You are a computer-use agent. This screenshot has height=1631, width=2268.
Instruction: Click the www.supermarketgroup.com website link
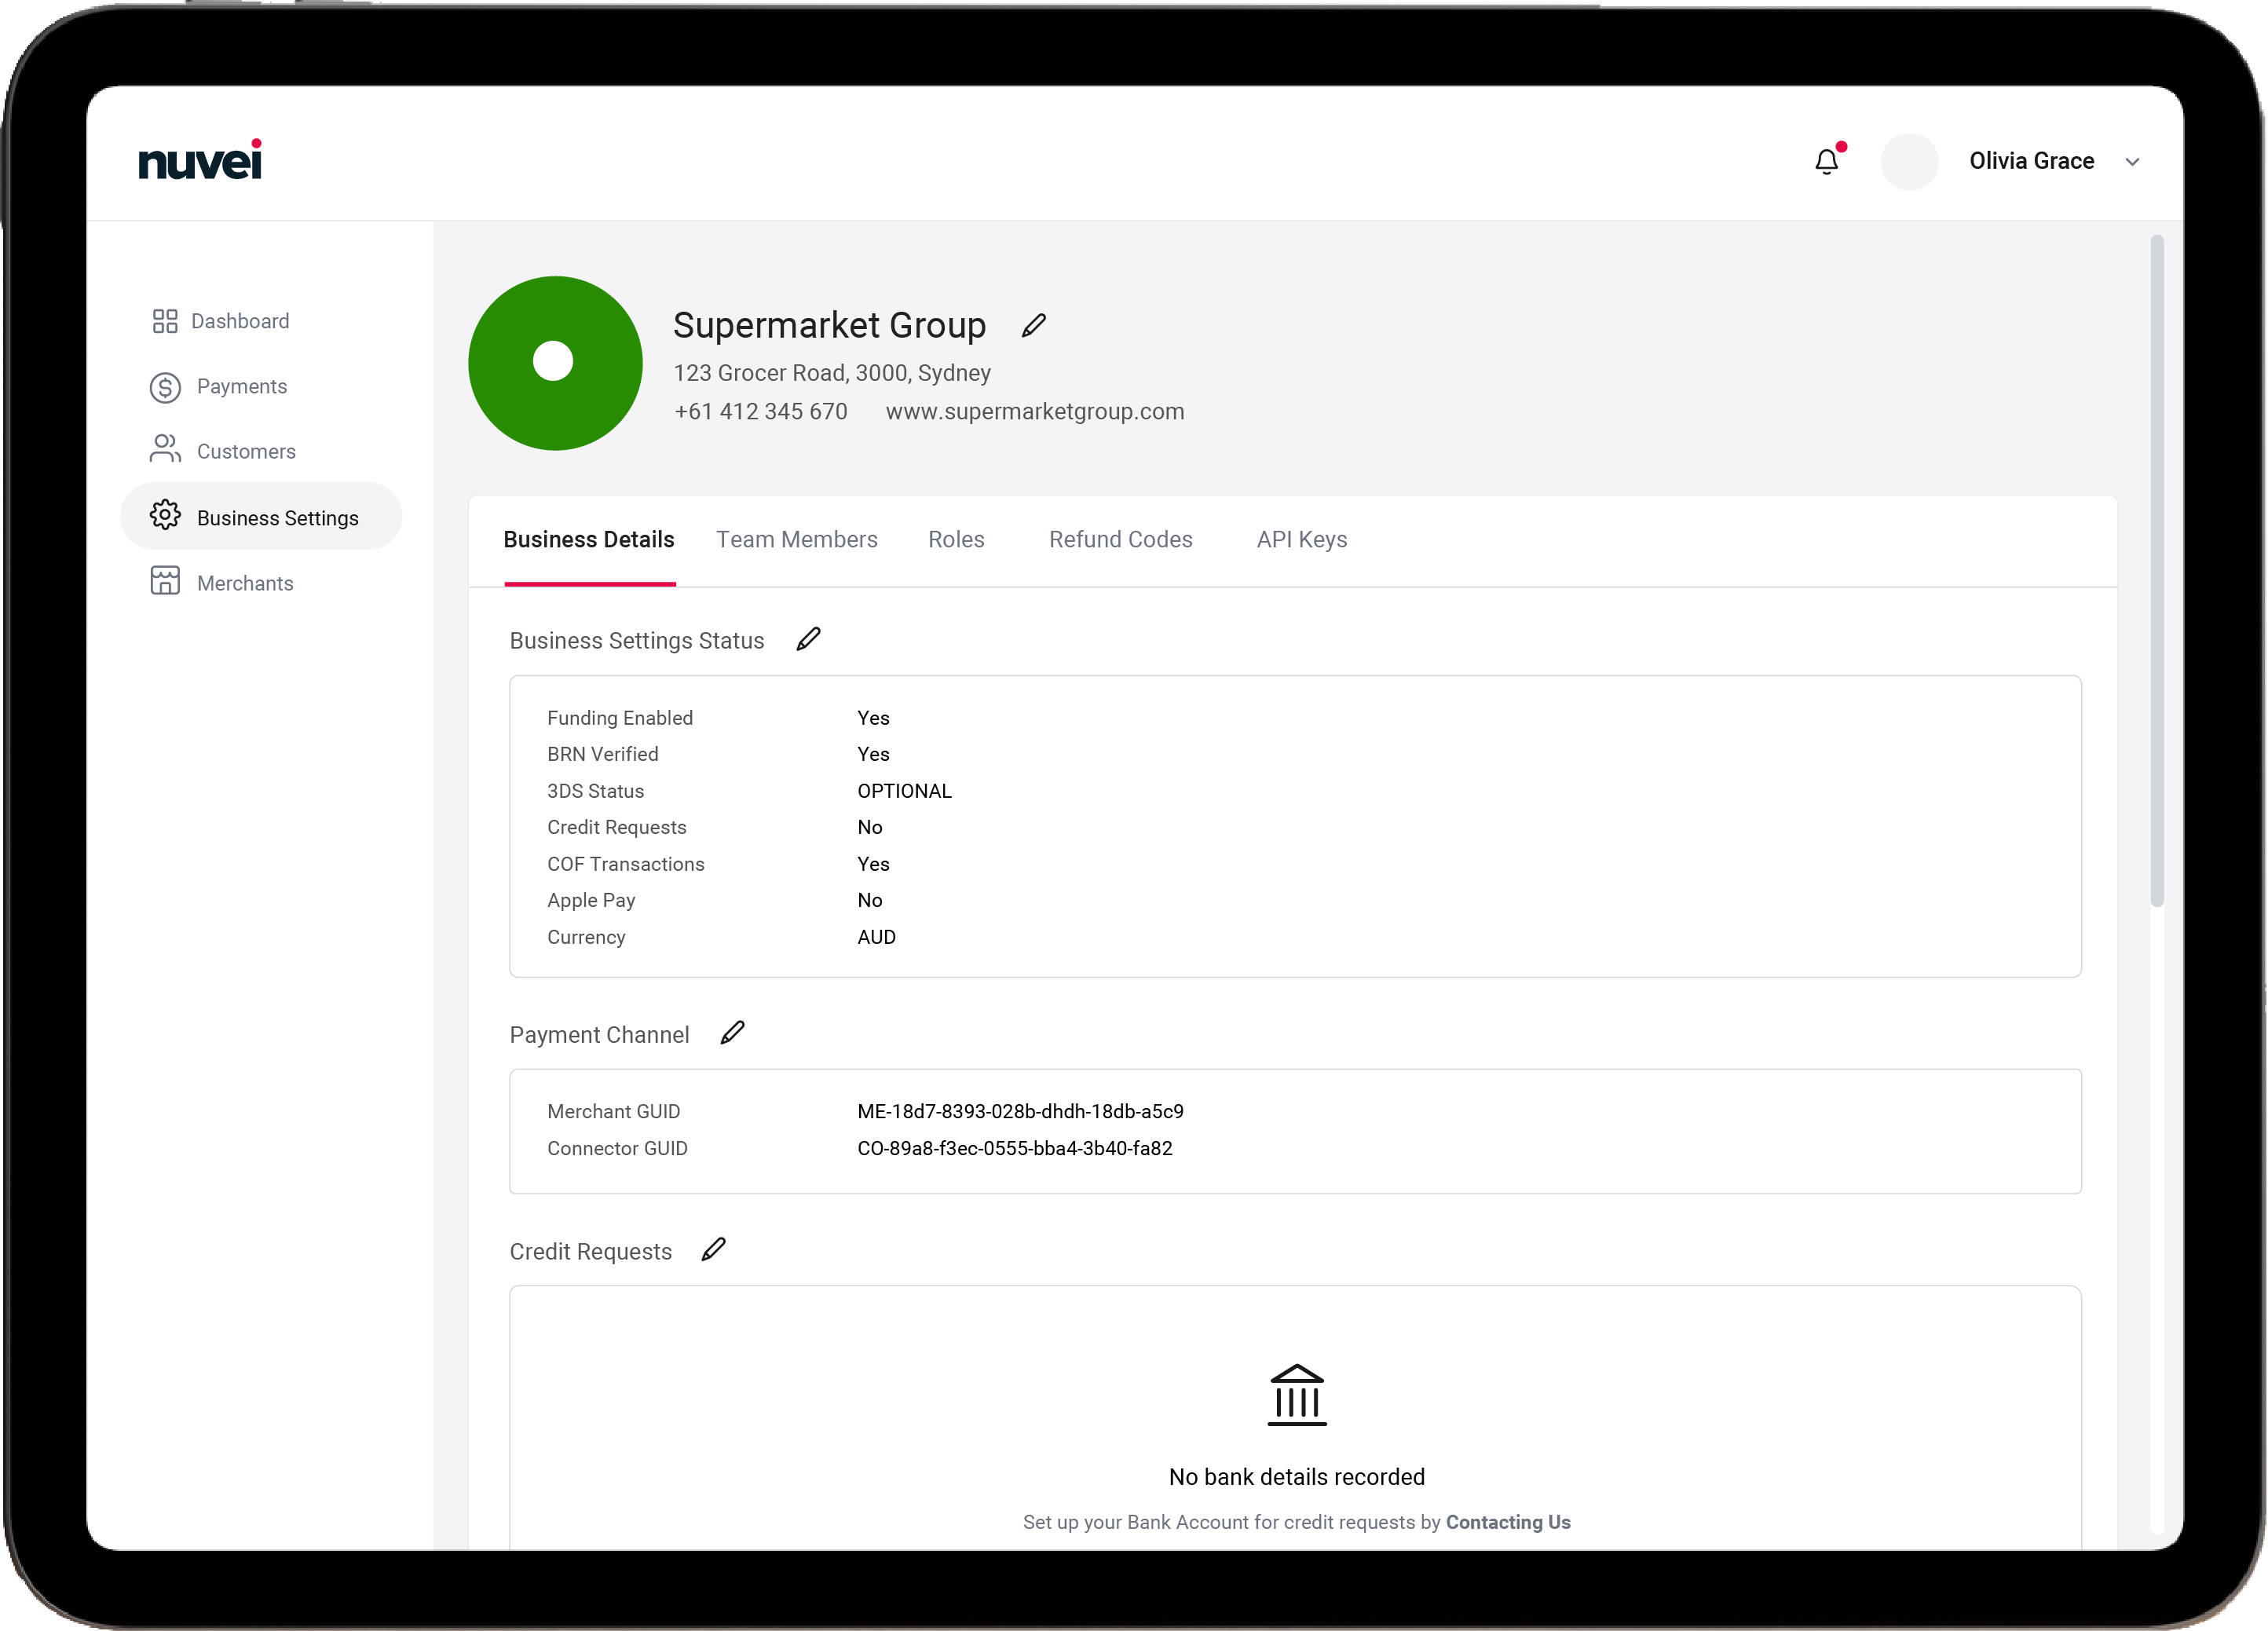pos(1035,412)
